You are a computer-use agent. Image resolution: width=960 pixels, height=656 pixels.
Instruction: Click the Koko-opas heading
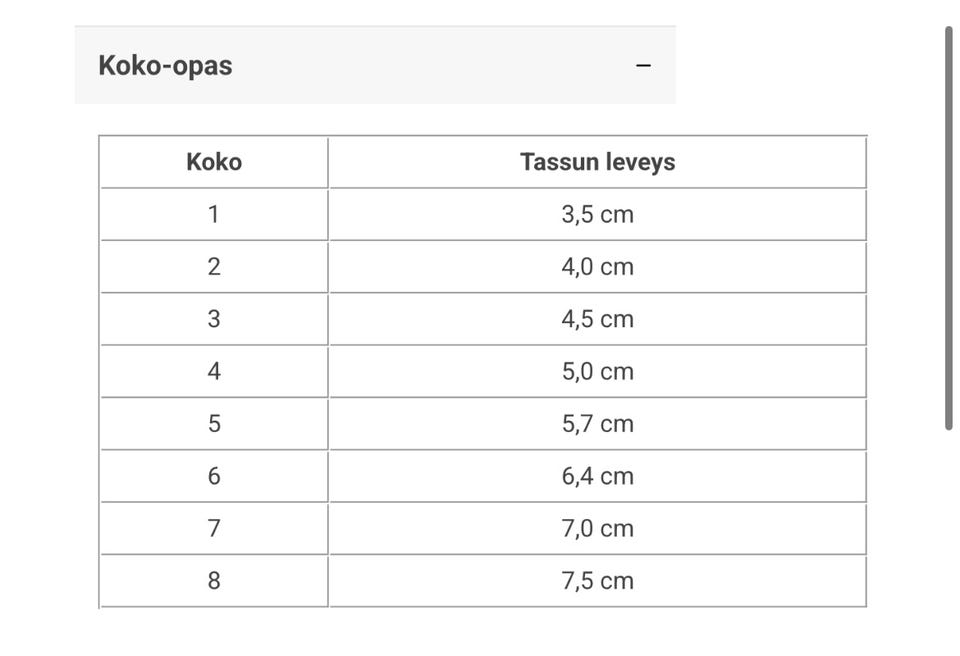(165, 66)
